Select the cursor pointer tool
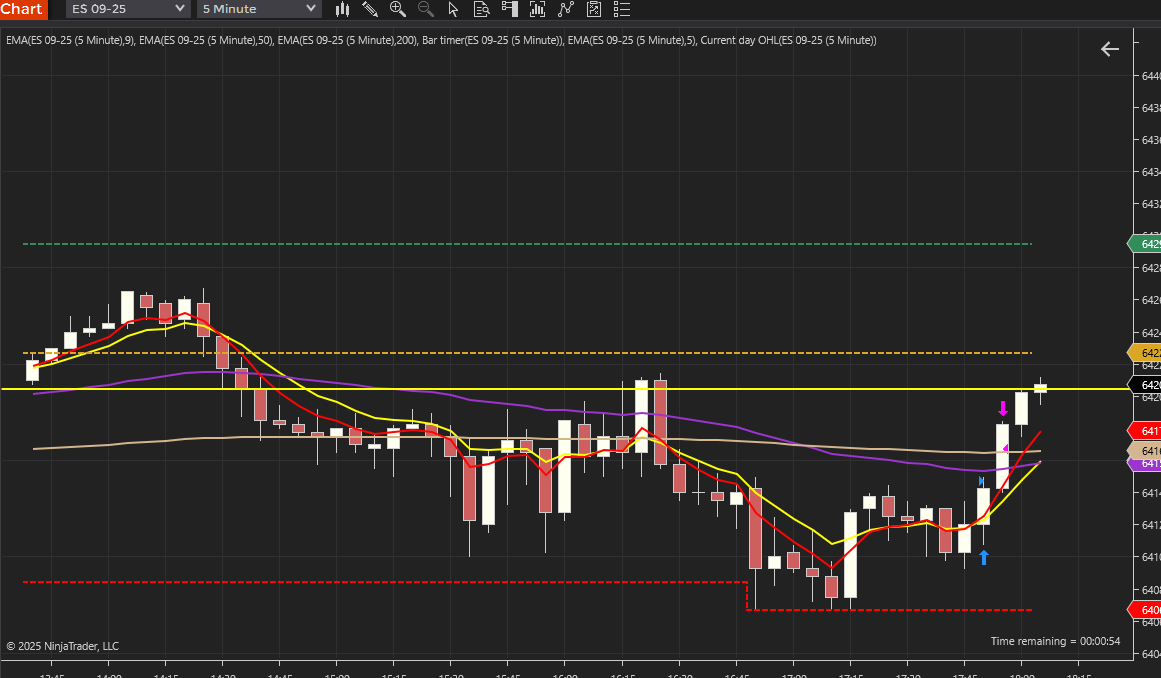This screenshot has width=1161, height=678. click(453, 9)
